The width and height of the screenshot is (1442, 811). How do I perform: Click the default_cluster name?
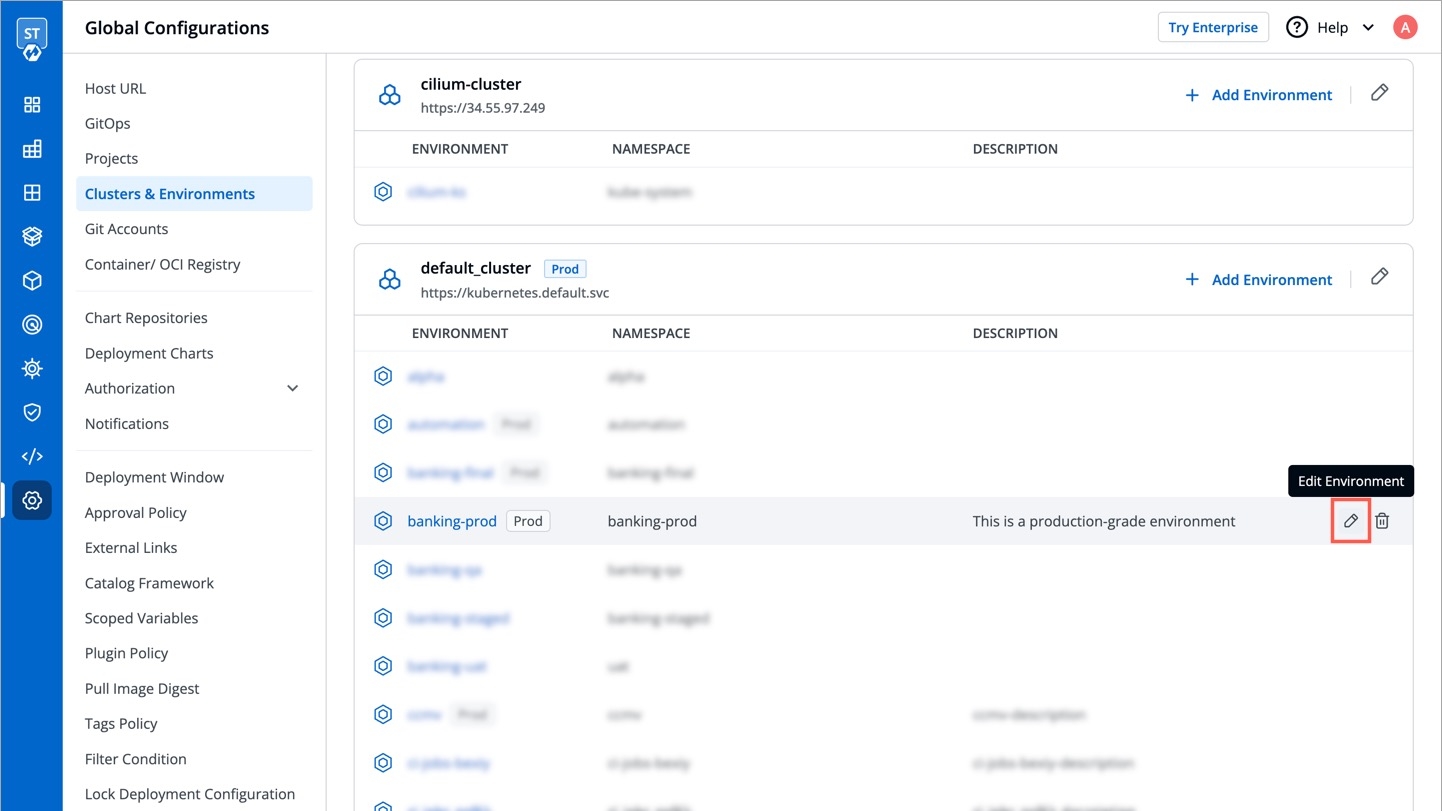(x=476, y=268)
